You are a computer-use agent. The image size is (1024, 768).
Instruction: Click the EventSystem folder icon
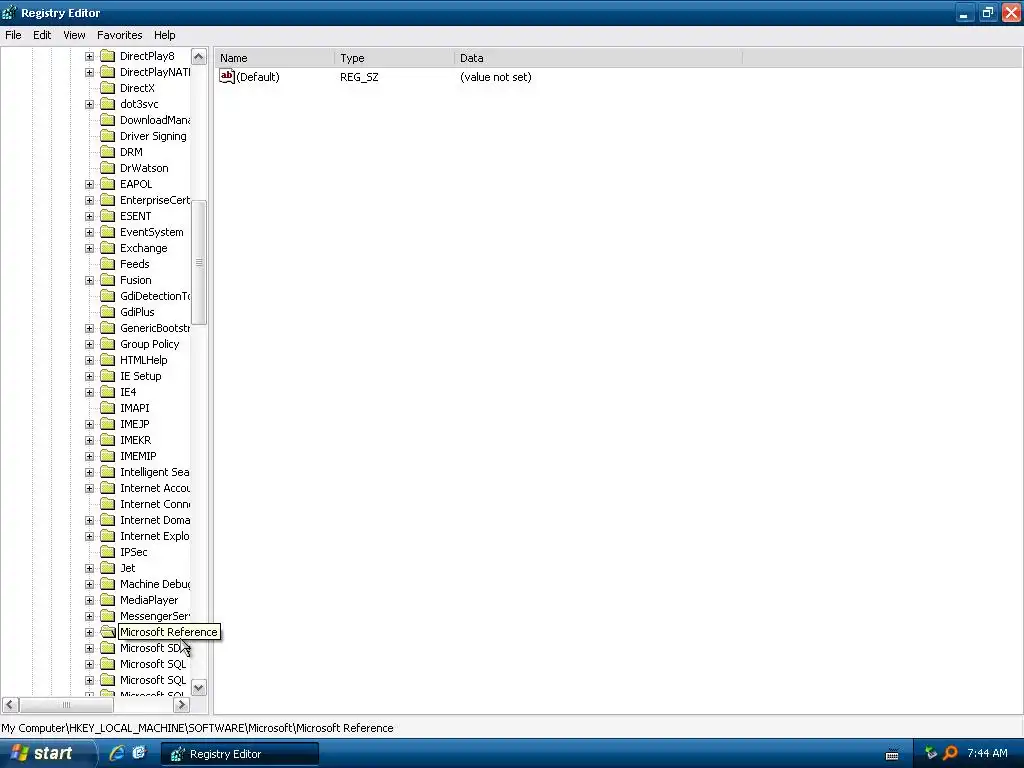click(x=108, y=232)
